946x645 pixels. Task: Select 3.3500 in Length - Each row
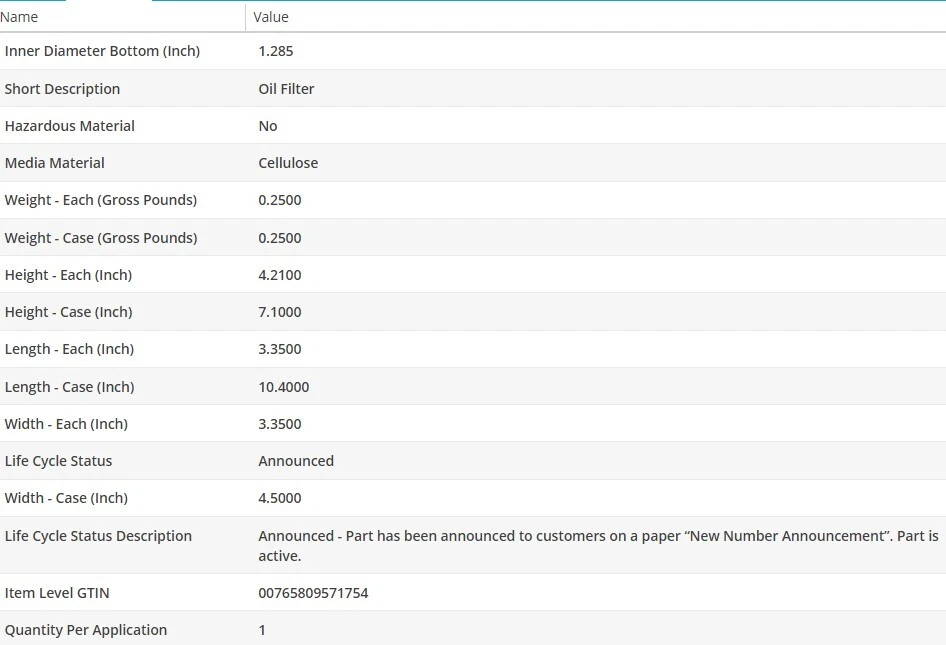(x=280, y=349)
